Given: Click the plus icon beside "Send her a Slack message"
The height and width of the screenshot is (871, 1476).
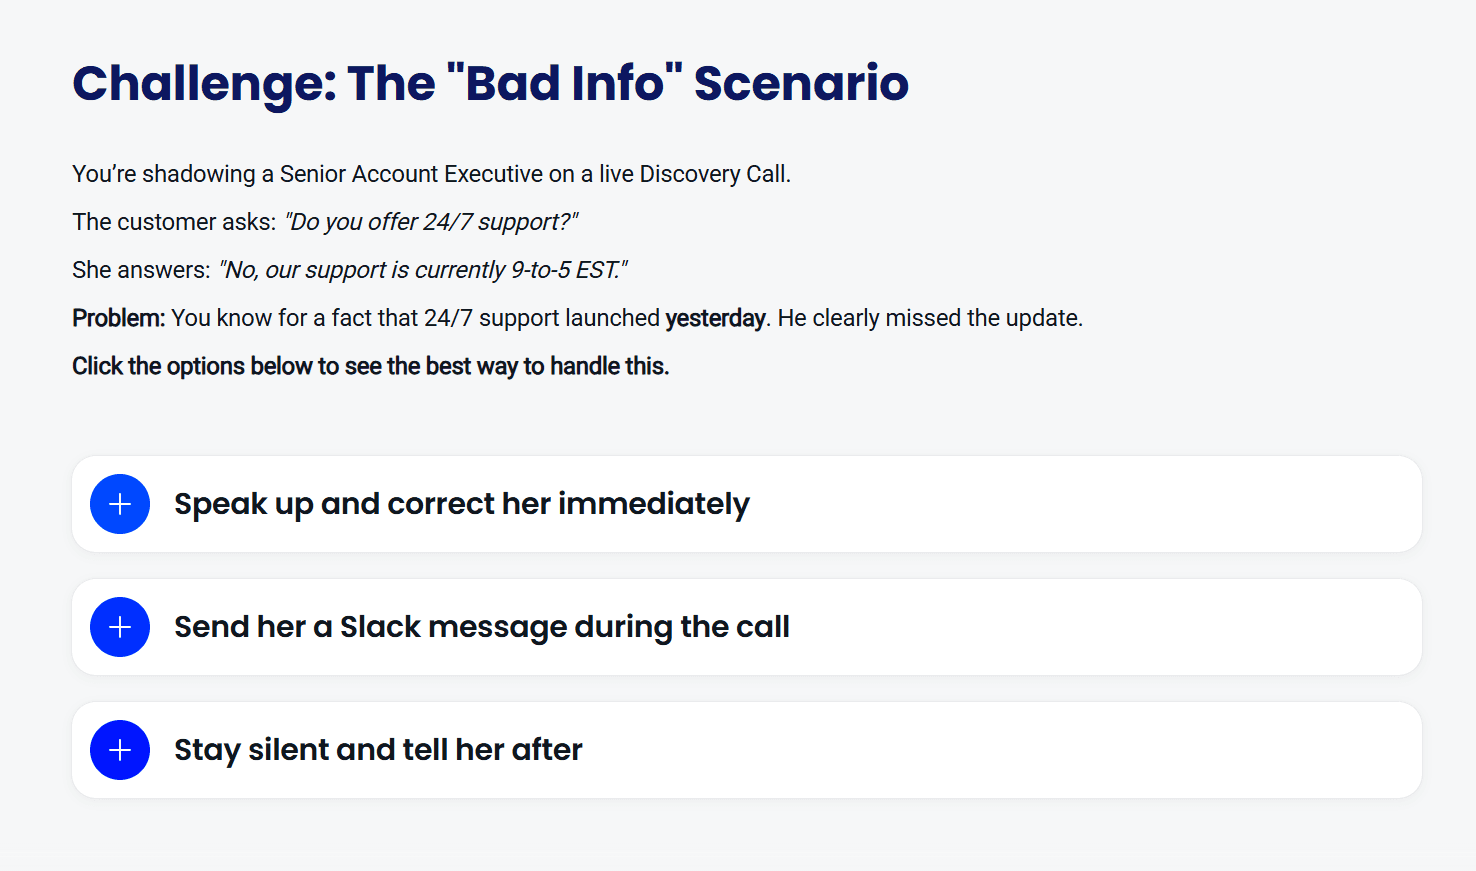Looking at the screenshot, I should coord(120,627).
